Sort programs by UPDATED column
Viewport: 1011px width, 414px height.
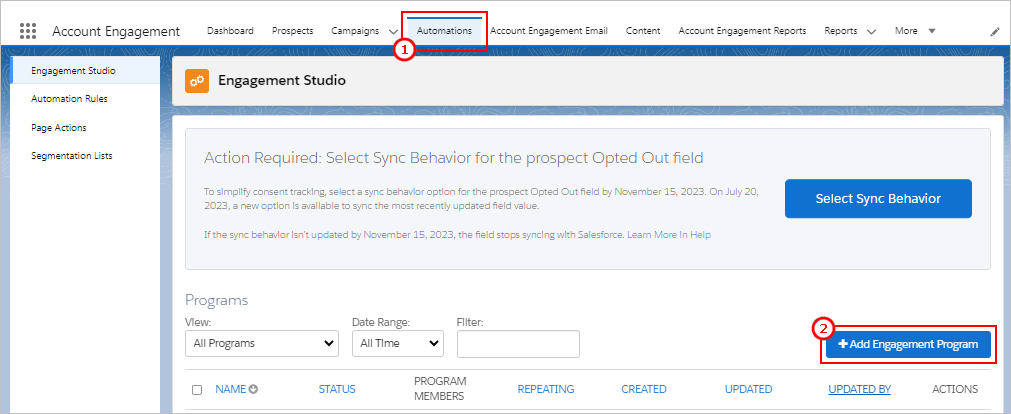pyautogui.click(x=749, y=389)
